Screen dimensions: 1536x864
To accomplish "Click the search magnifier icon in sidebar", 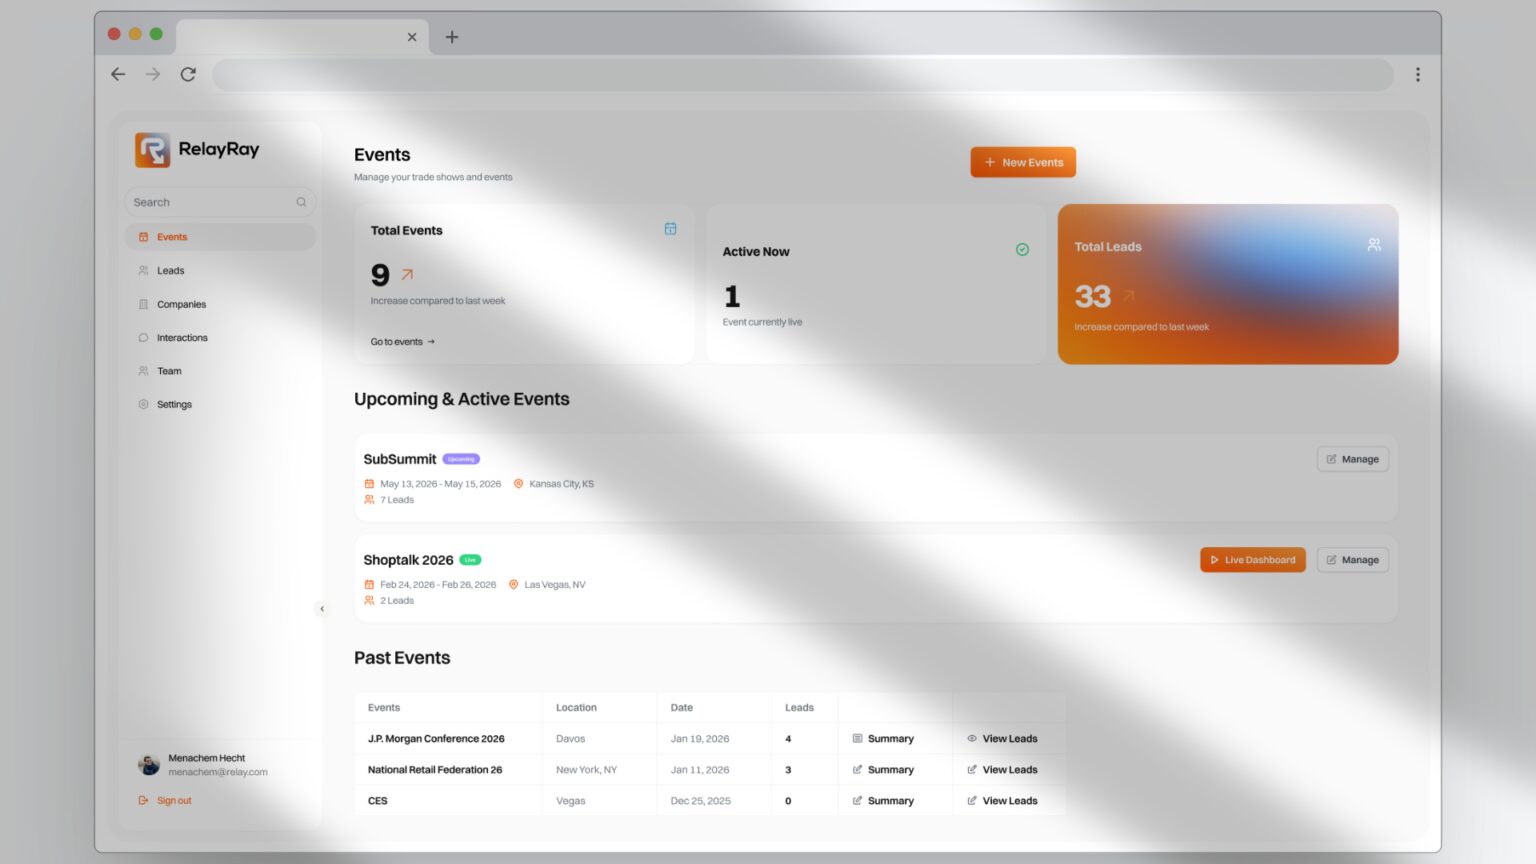I will [x=301, y=202].
